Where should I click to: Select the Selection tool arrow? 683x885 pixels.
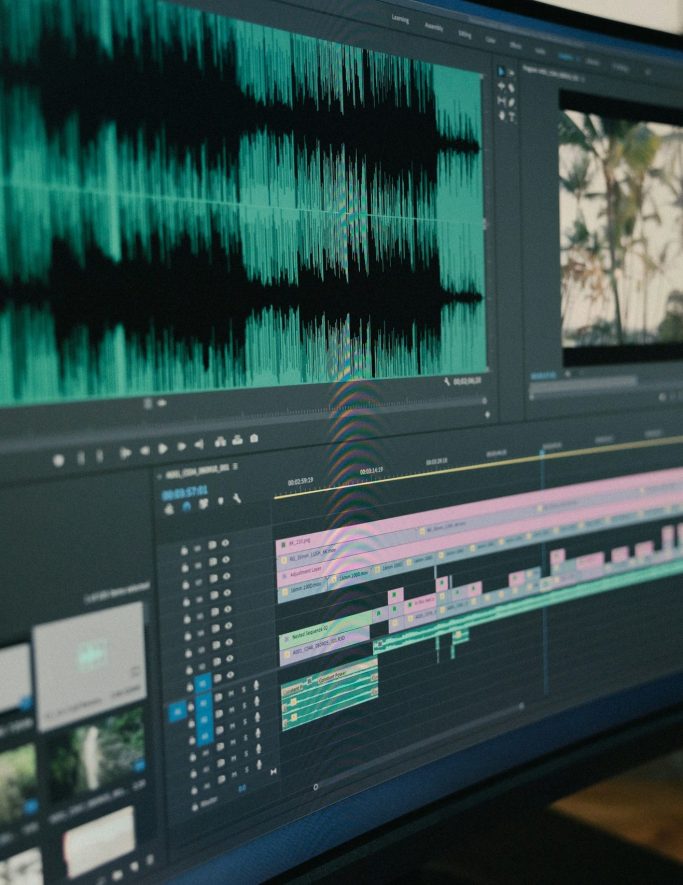pyautogui.click(x=501, y=72)
